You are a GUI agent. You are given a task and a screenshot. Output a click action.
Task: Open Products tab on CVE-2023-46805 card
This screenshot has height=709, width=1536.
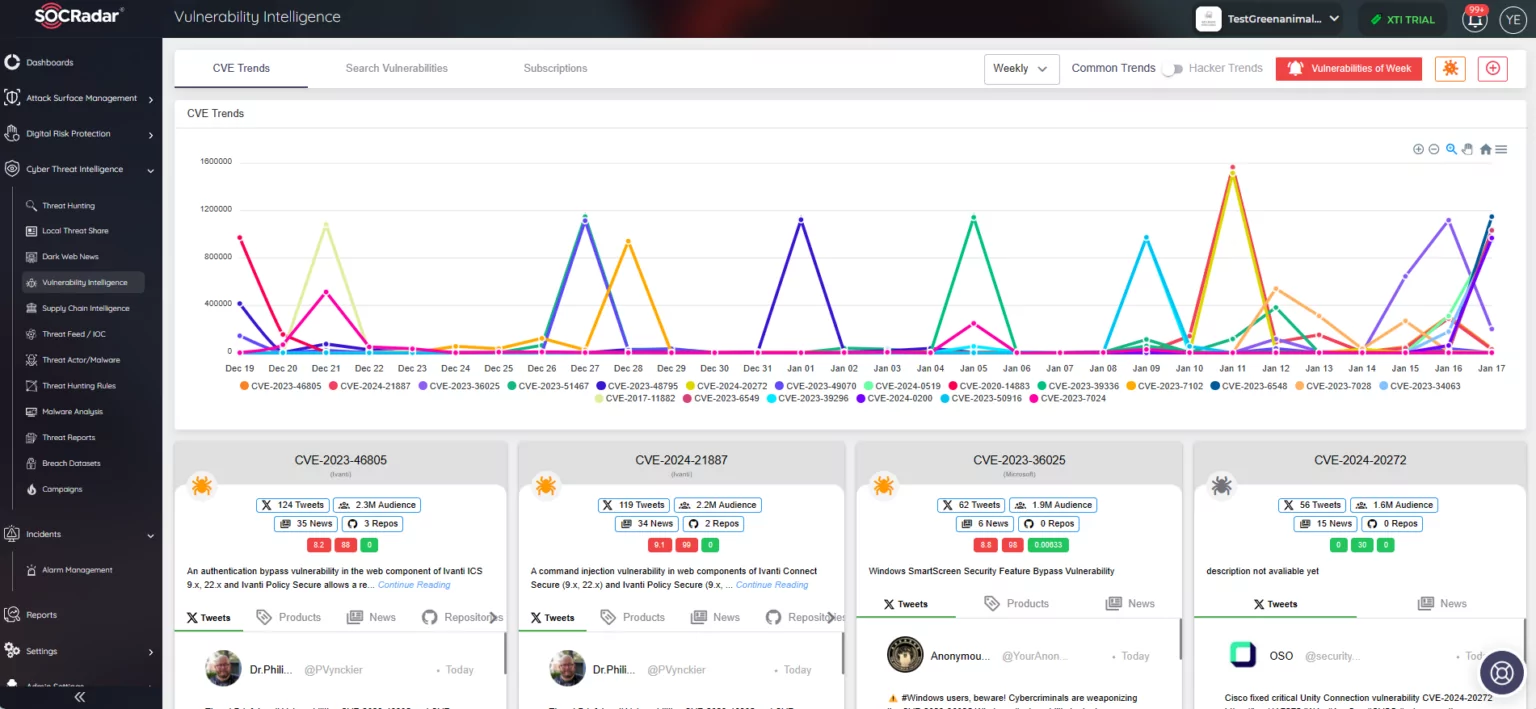[x=289, y=617]
